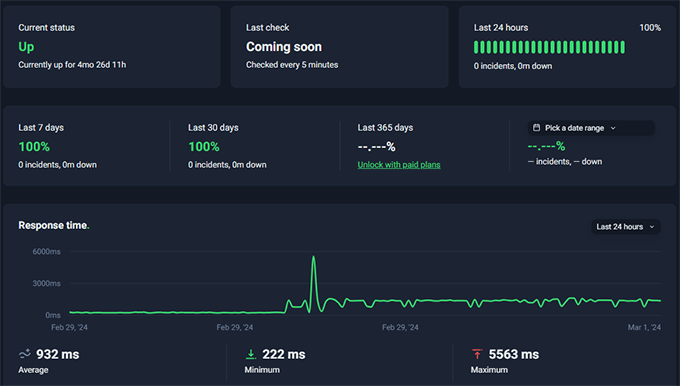Click the 100% label in Last 24 hours card
This screenshot has height=386, width=680.
click(x=650, y=28)
